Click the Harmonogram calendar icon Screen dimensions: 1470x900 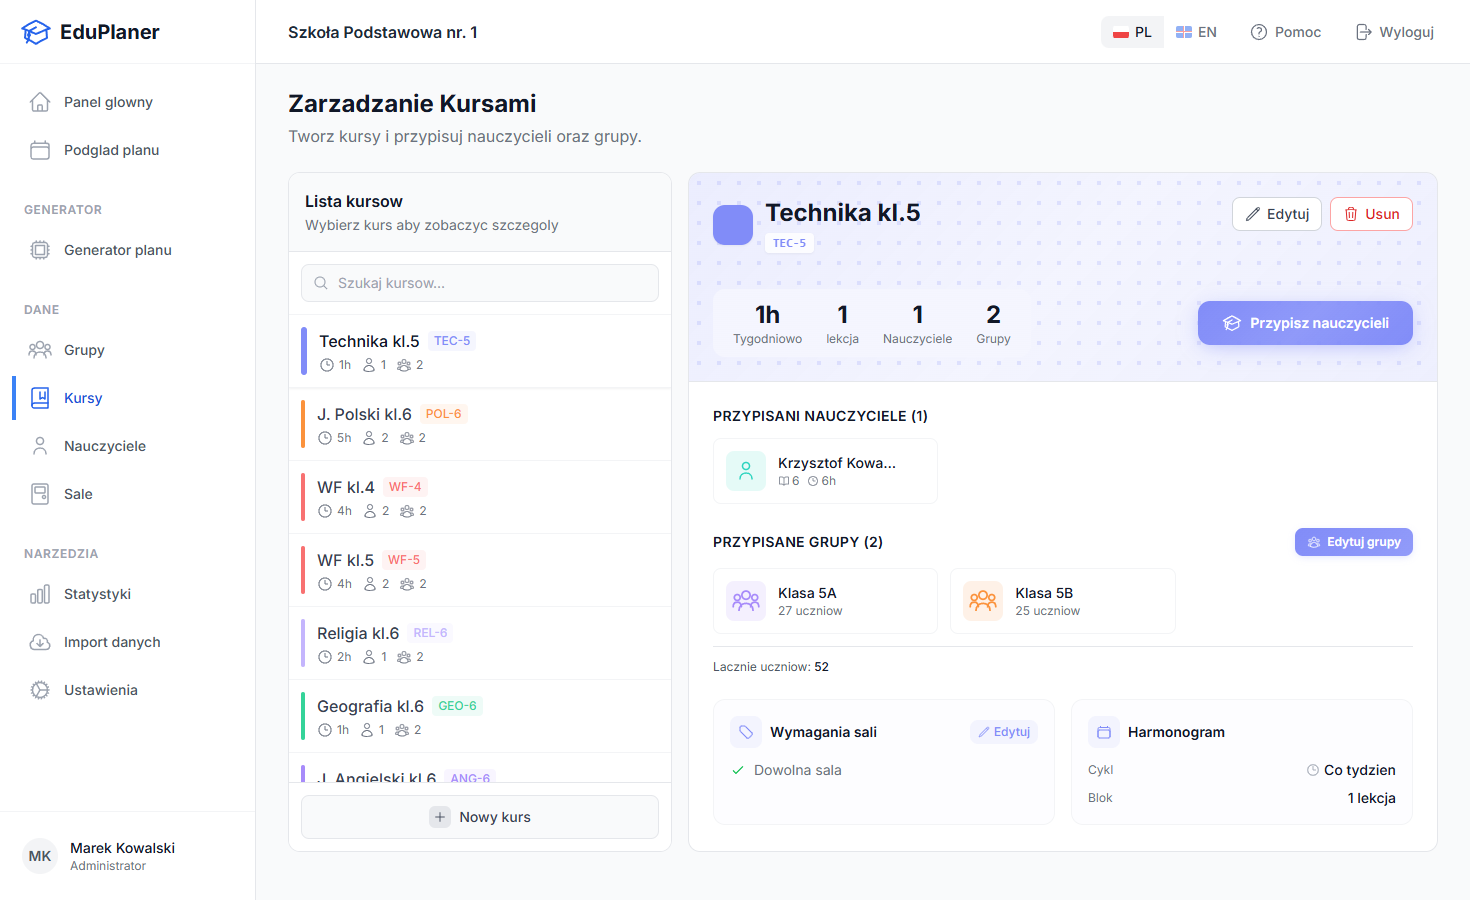tap(1104, 732)
